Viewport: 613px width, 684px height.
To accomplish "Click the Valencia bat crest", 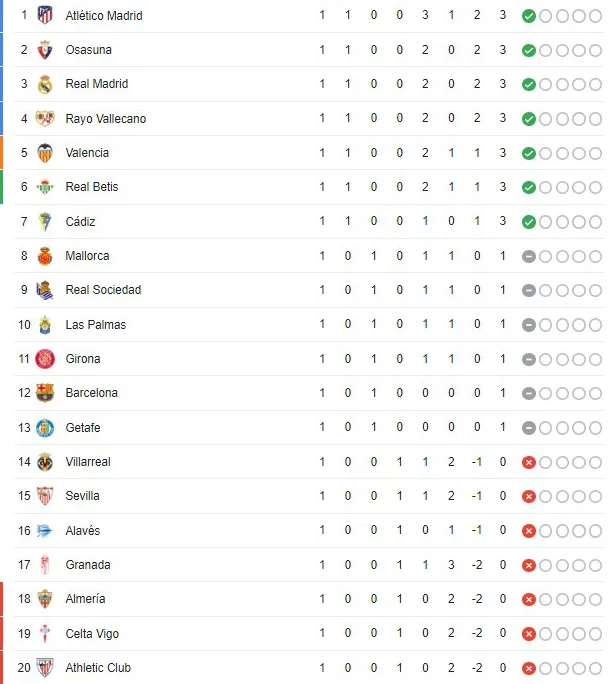I will click(45, 153).
